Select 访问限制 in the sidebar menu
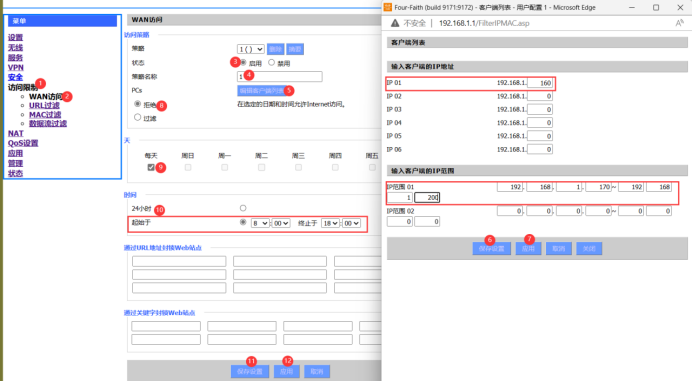The width and height of the screenshot is (693, 381). [x=23, y=87]
